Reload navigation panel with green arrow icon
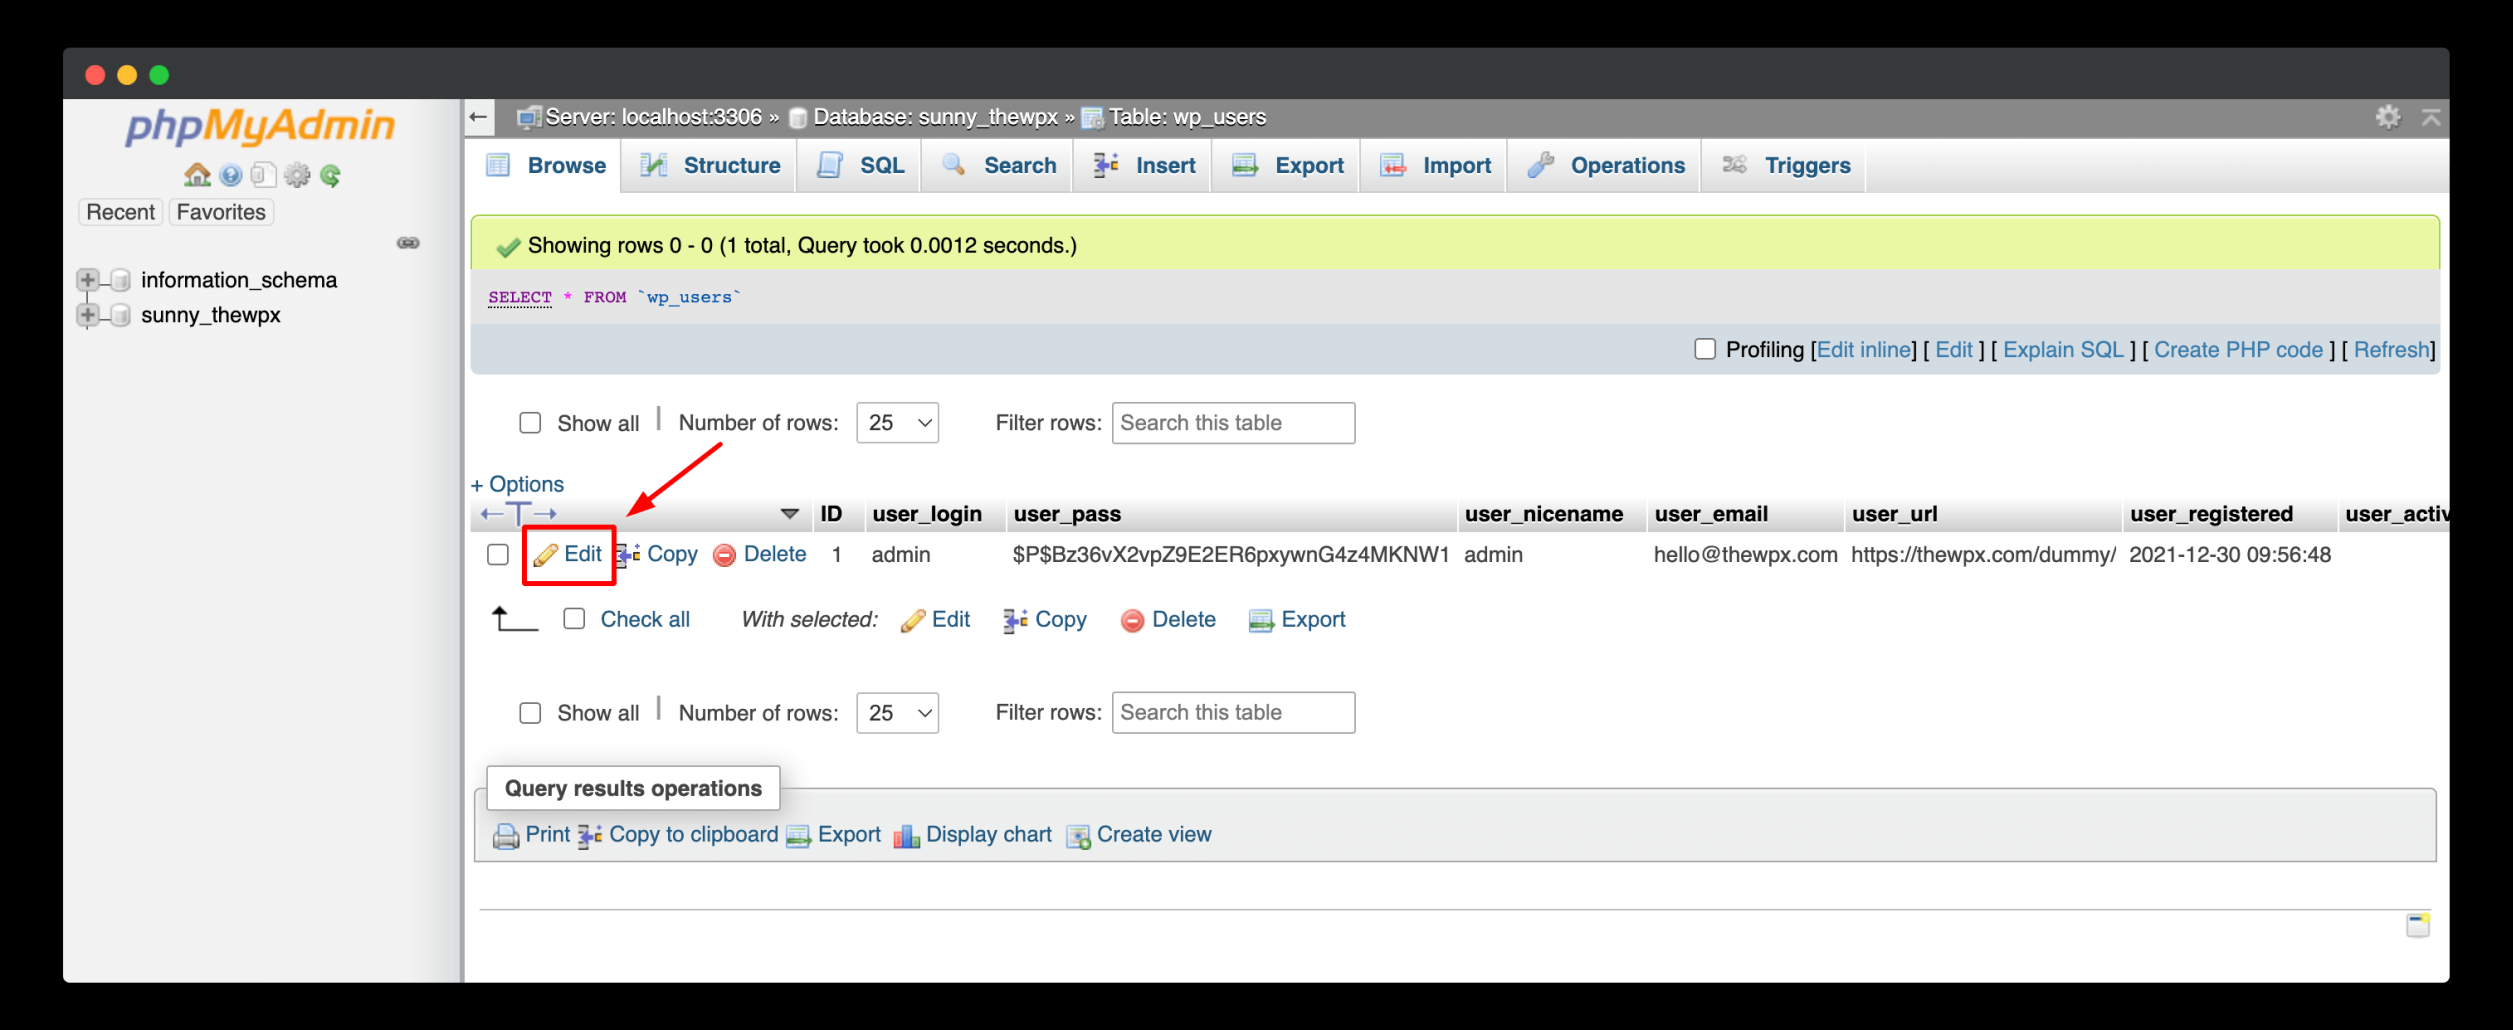This screenshot has width=2513, height=1030. click(331, 176)
